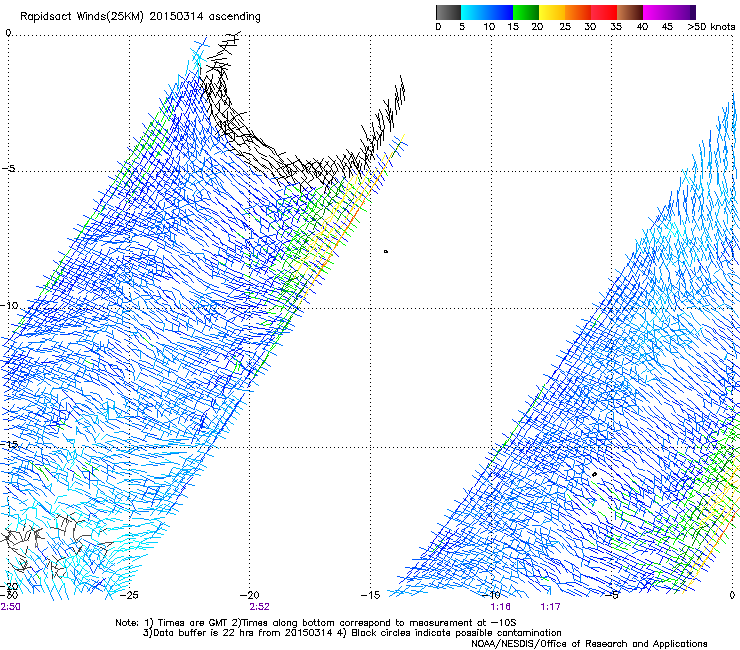This screenshot has width=740, height=650.
Task: Click the gray 0-5 knots legend segment
Action: 448,12
